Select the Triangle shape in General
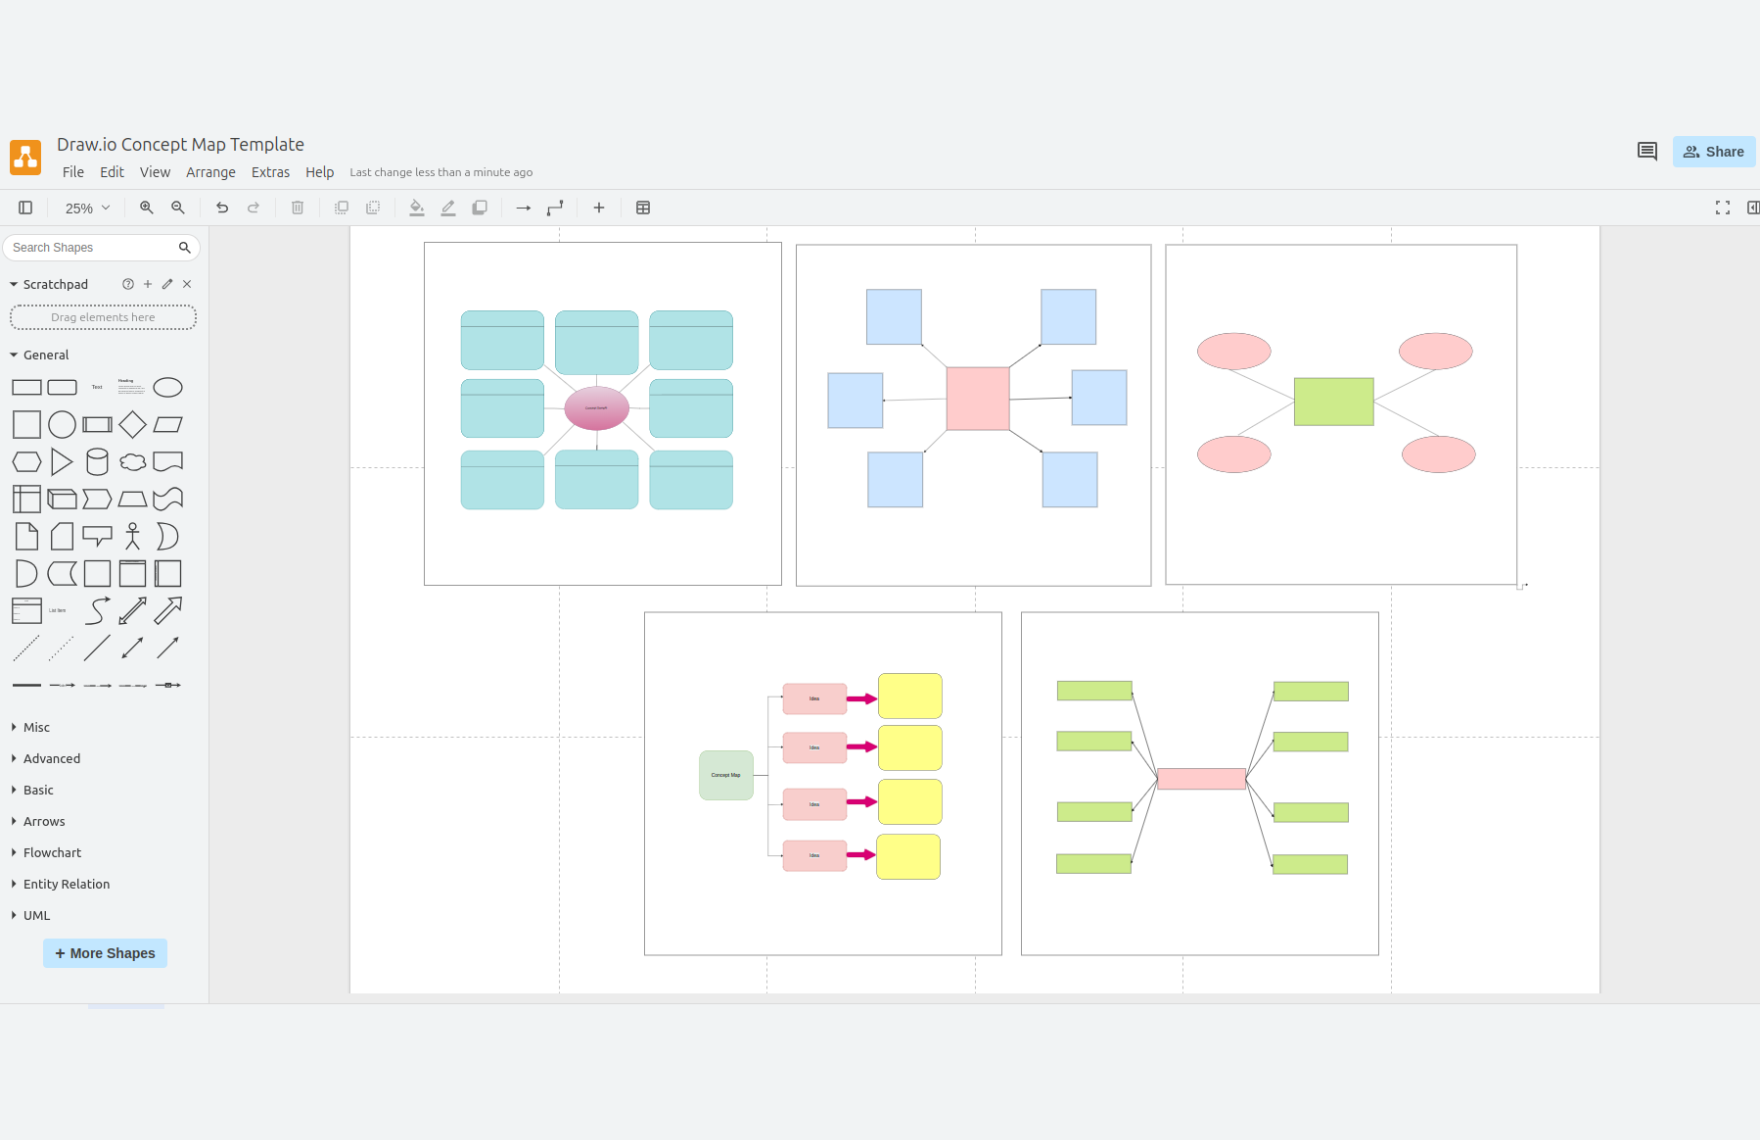Image resolution: width=1760 pixels, height=1140 pixels. (62, 461)
